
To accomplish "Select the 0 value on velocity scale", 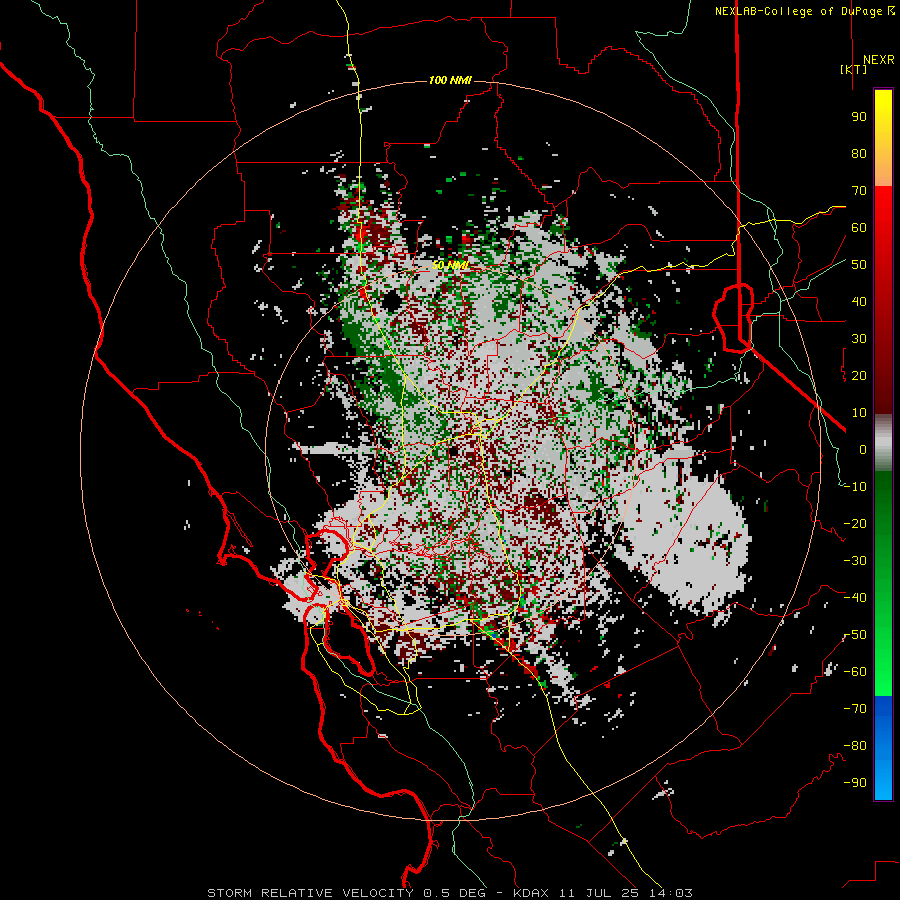I will [863, 449].
